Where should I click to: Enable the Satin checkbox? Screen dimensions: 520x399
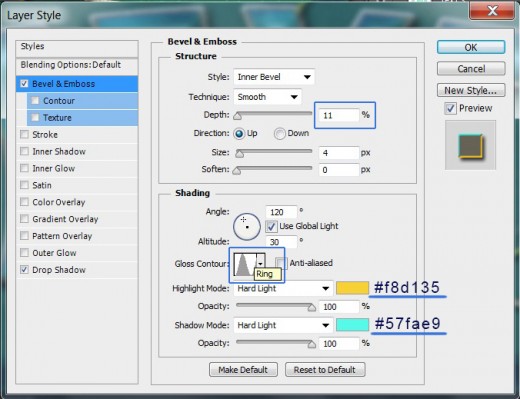point(24,185)
